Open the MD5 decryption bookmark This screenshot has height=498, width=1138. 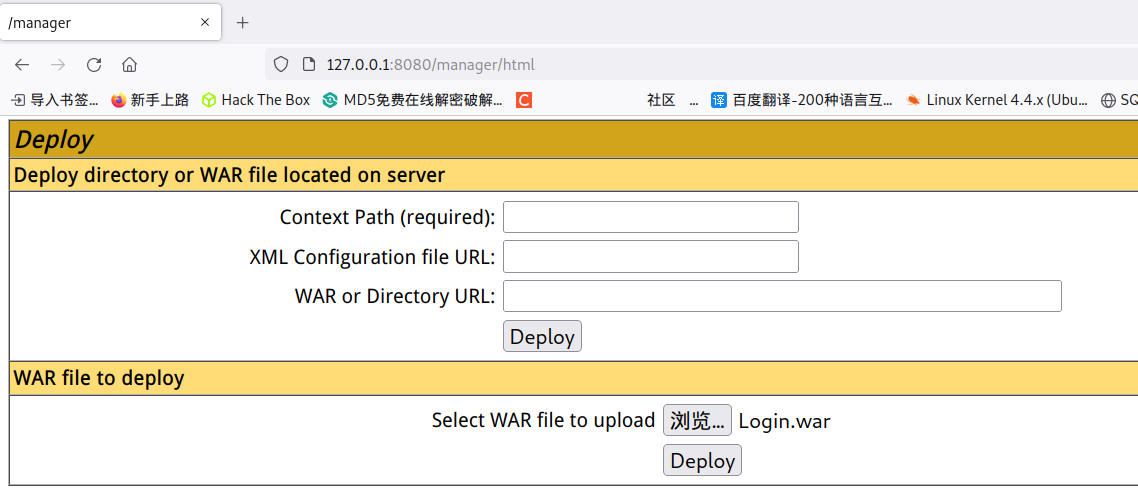click(x=413, y=100)
